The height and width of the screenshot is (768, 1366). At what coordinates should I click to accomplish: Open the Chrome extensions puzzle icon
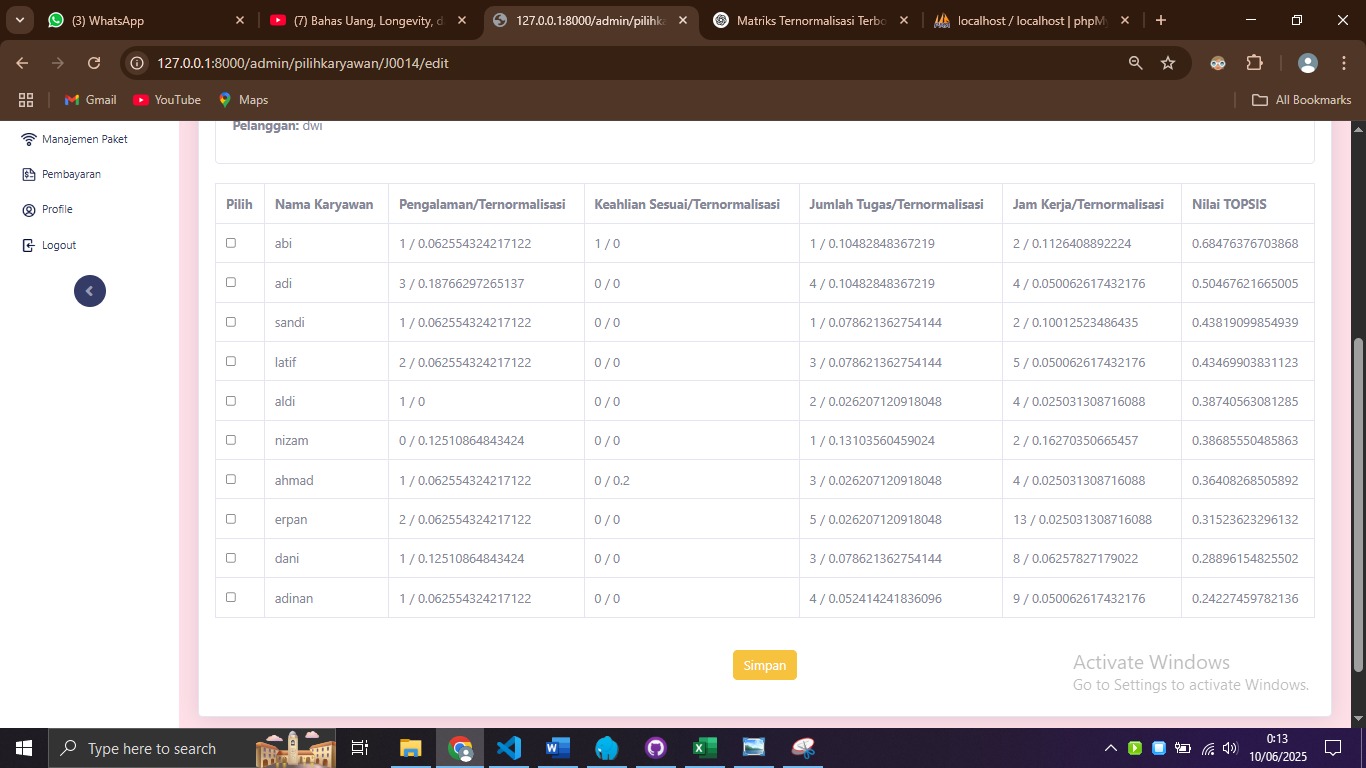1254,63
